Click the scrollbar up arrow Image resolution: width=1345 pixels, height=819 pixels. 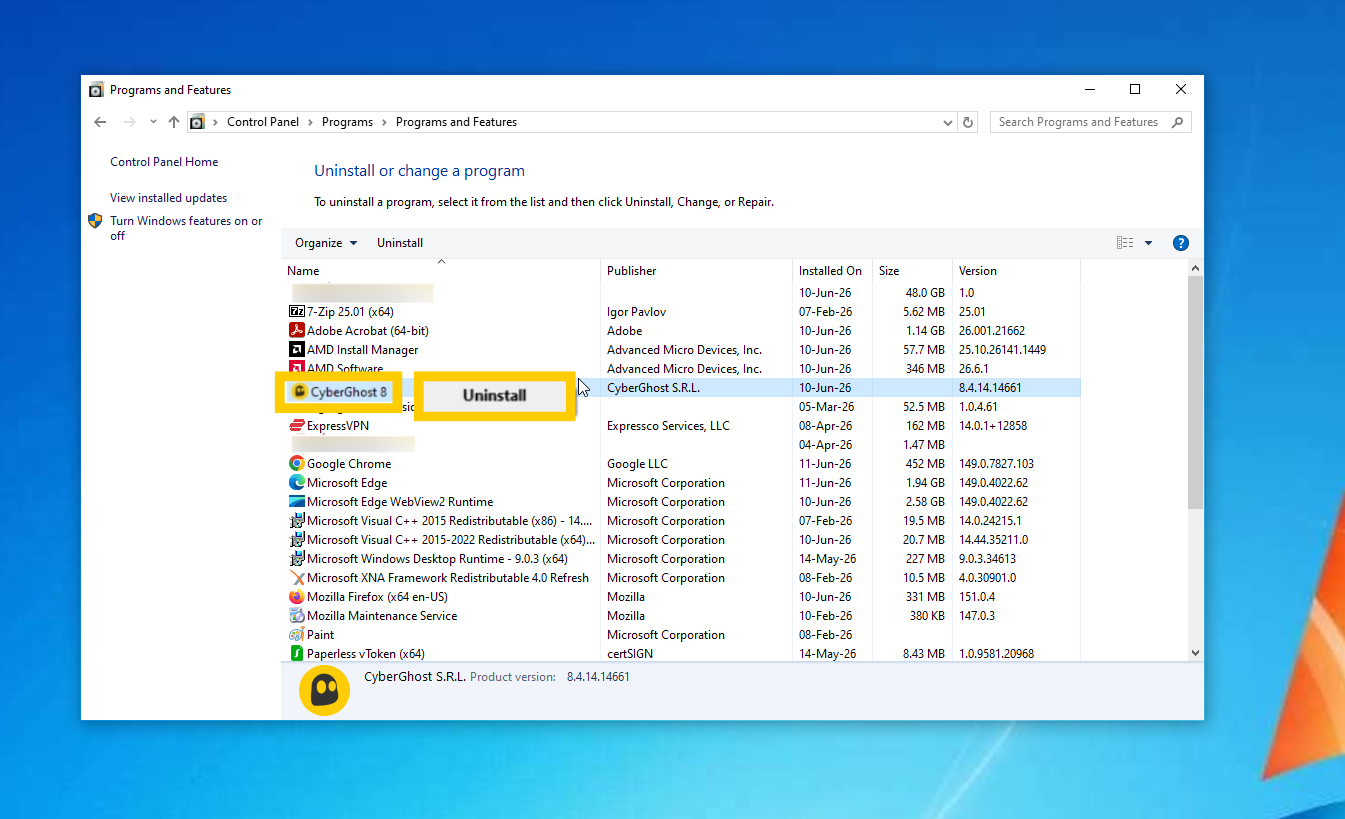1195,270
